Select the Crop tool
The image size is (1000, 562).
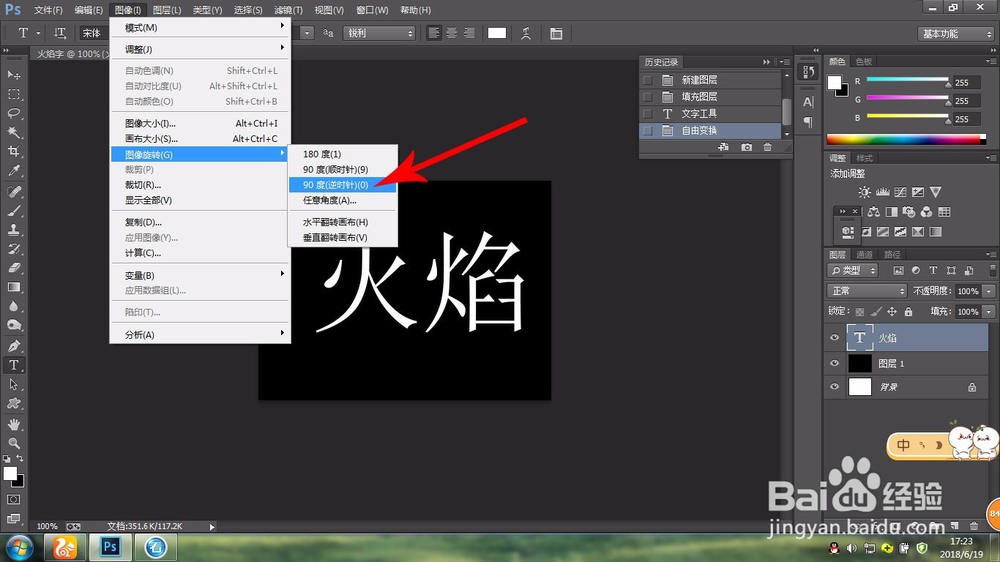[13, 152]
